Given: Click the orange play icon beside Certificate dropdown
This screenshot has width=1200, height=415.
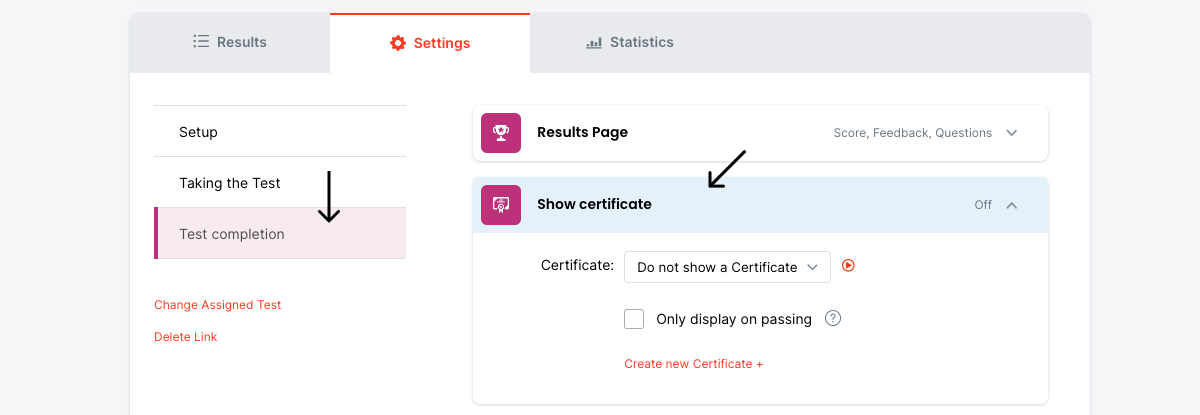Looking at the screenshot, I should click(849, 266).
